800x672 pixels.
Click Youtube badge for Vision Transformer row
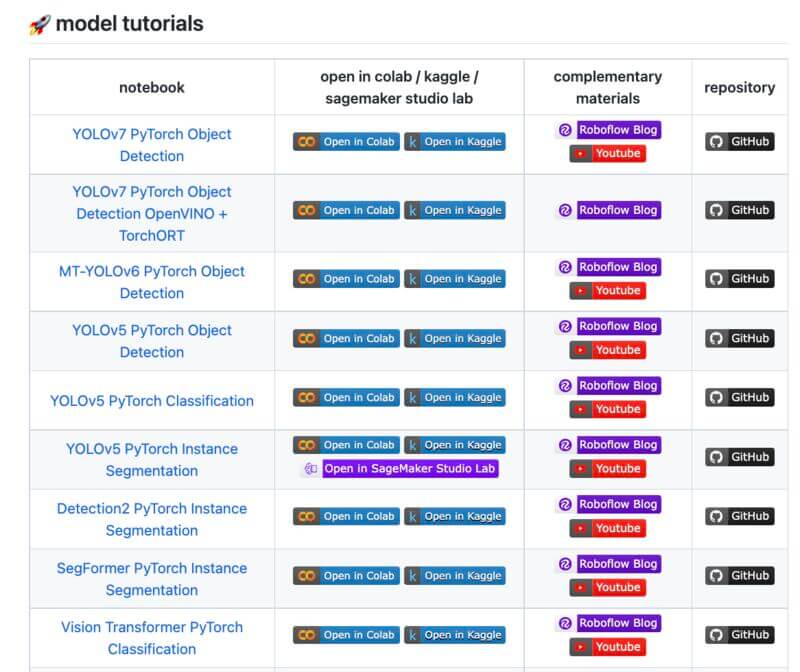click(608, 646)
